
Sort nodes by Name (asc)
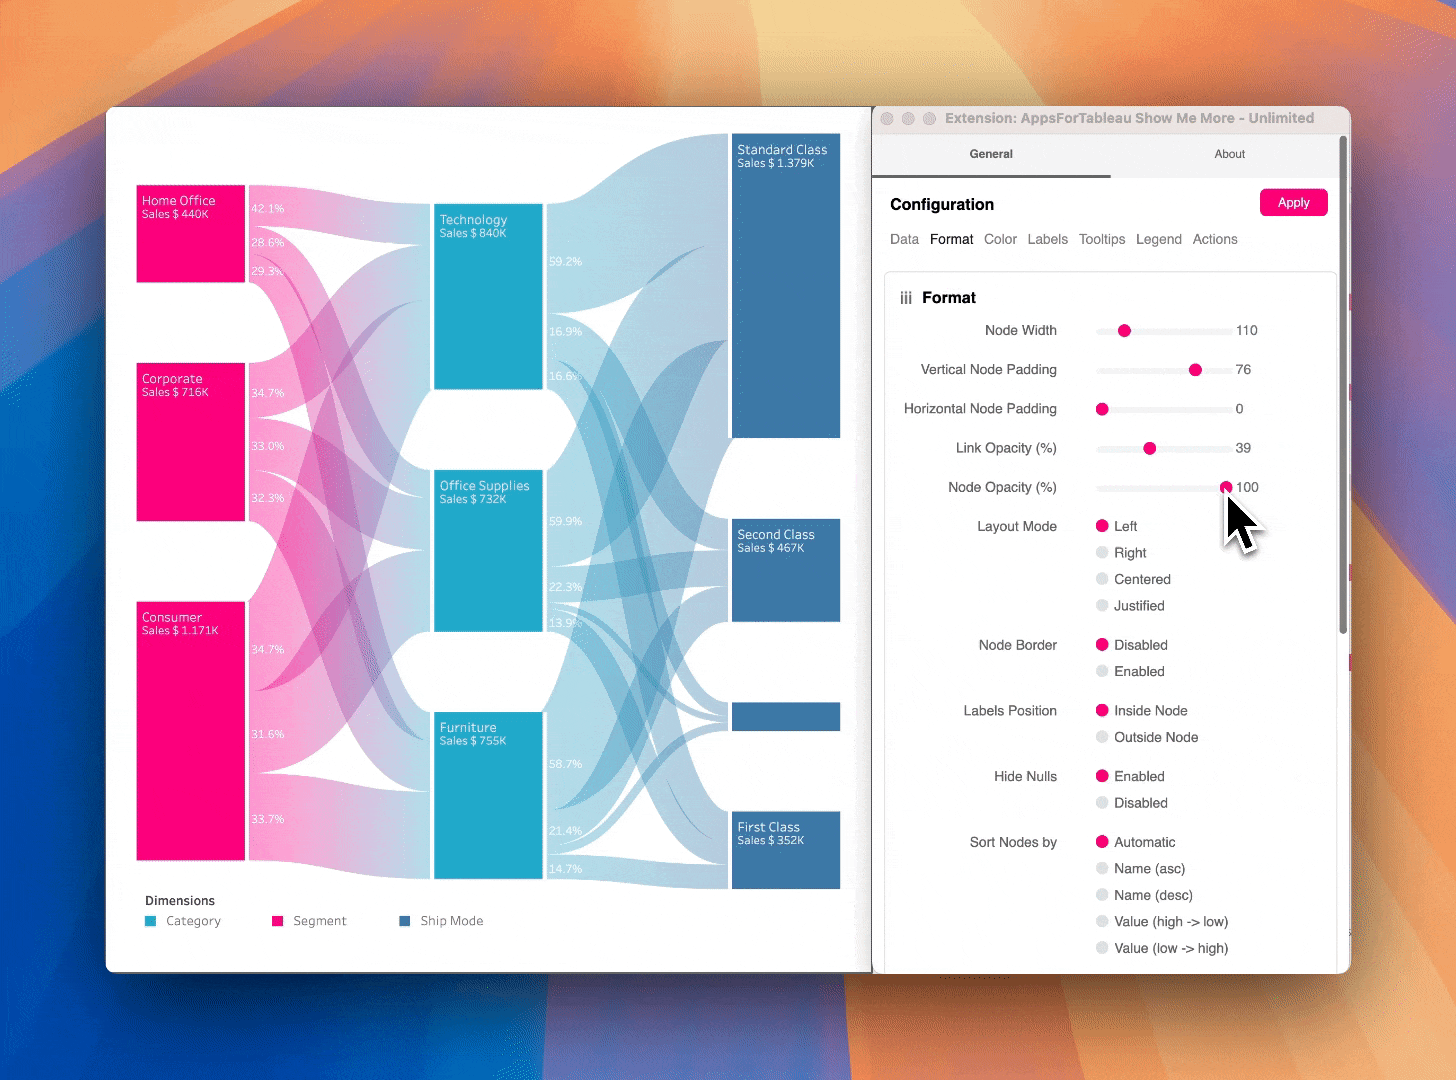click(x=1102, y=869)
